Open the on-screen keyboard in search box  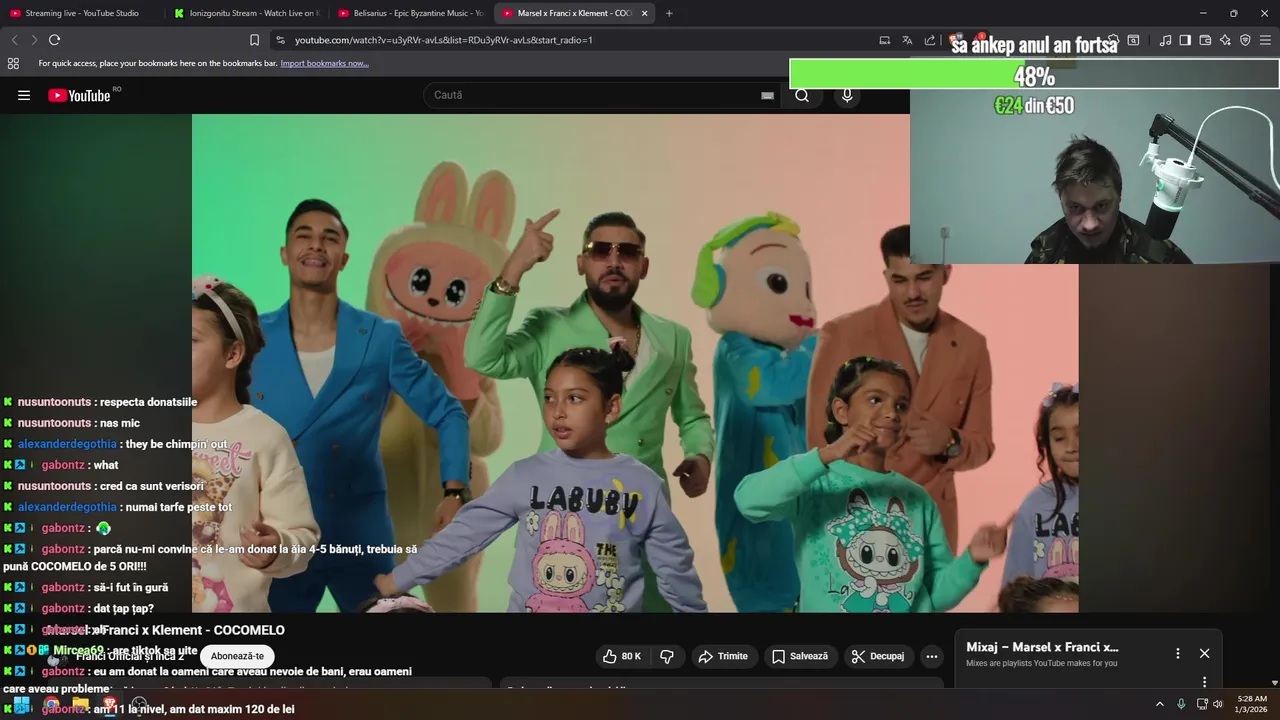(767, 96)
